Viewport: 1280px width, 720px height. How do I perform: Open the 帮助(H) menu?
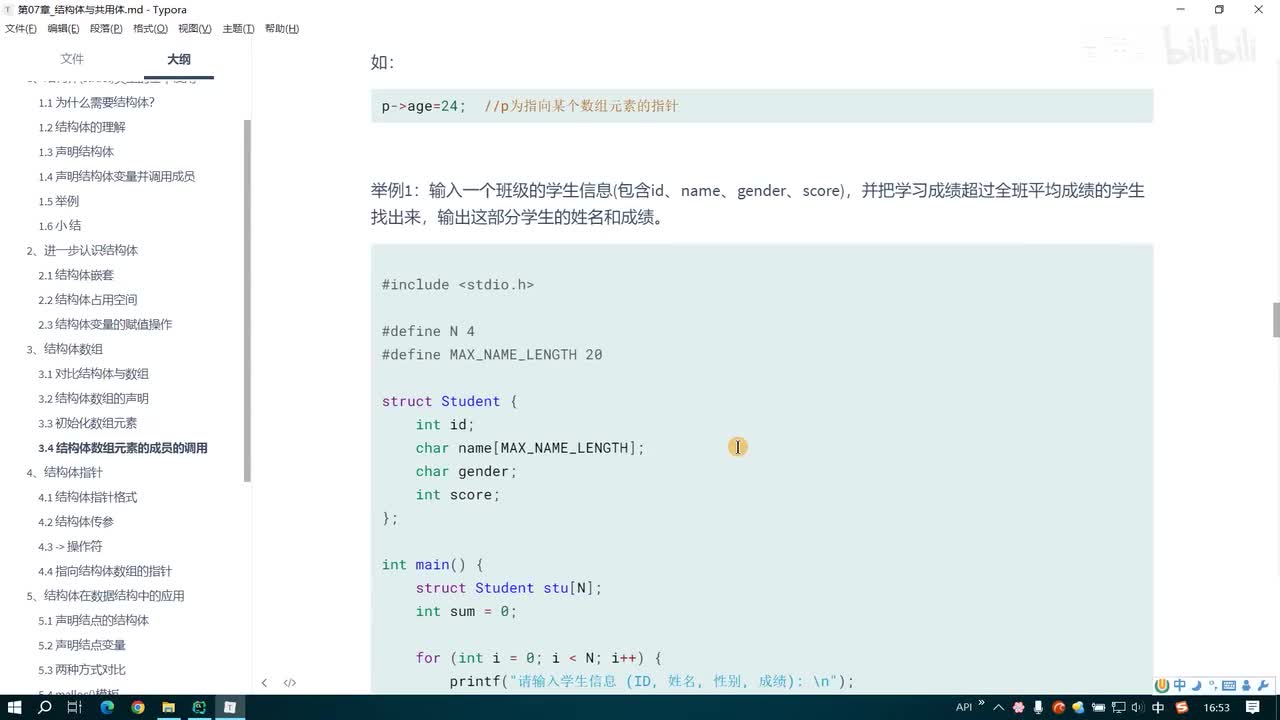click(x=282, y=29)
